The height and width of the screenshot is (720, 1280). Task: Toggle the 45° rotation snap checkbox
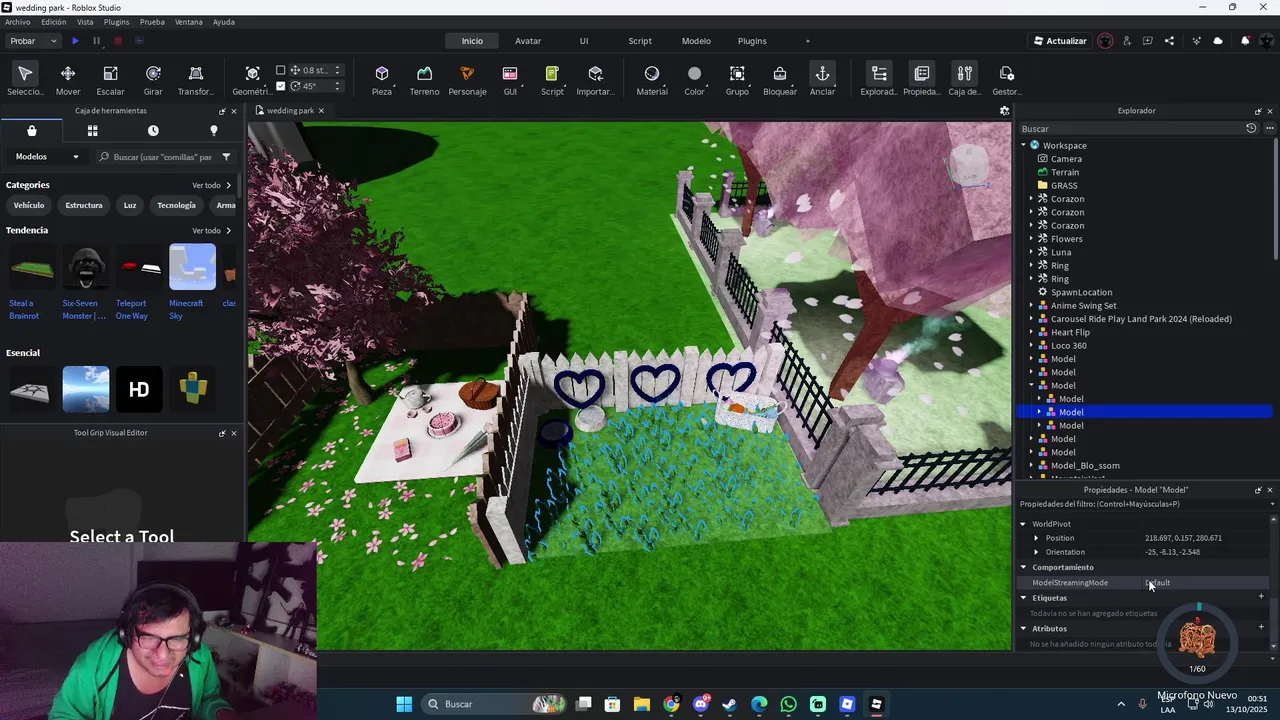point(281,86)
